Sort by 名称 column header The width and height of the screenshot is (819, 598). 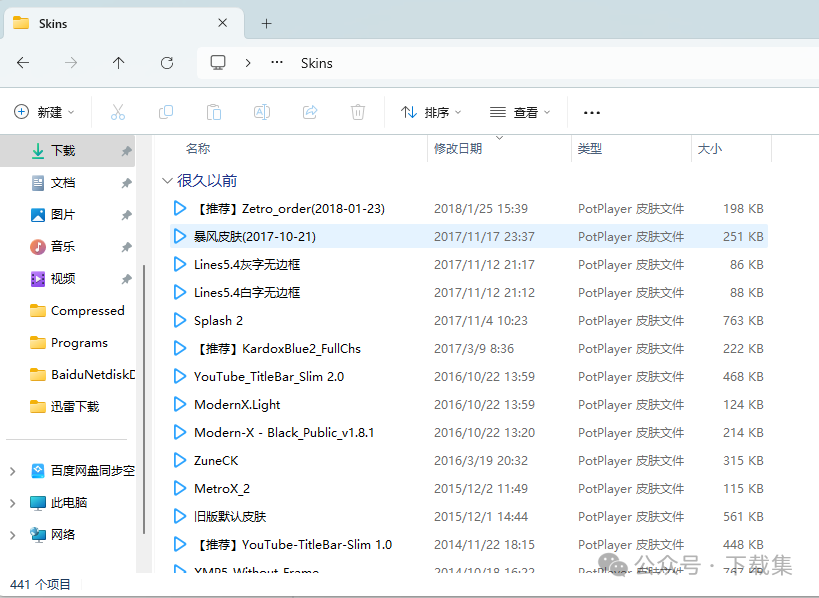click(x=197, y=149)
